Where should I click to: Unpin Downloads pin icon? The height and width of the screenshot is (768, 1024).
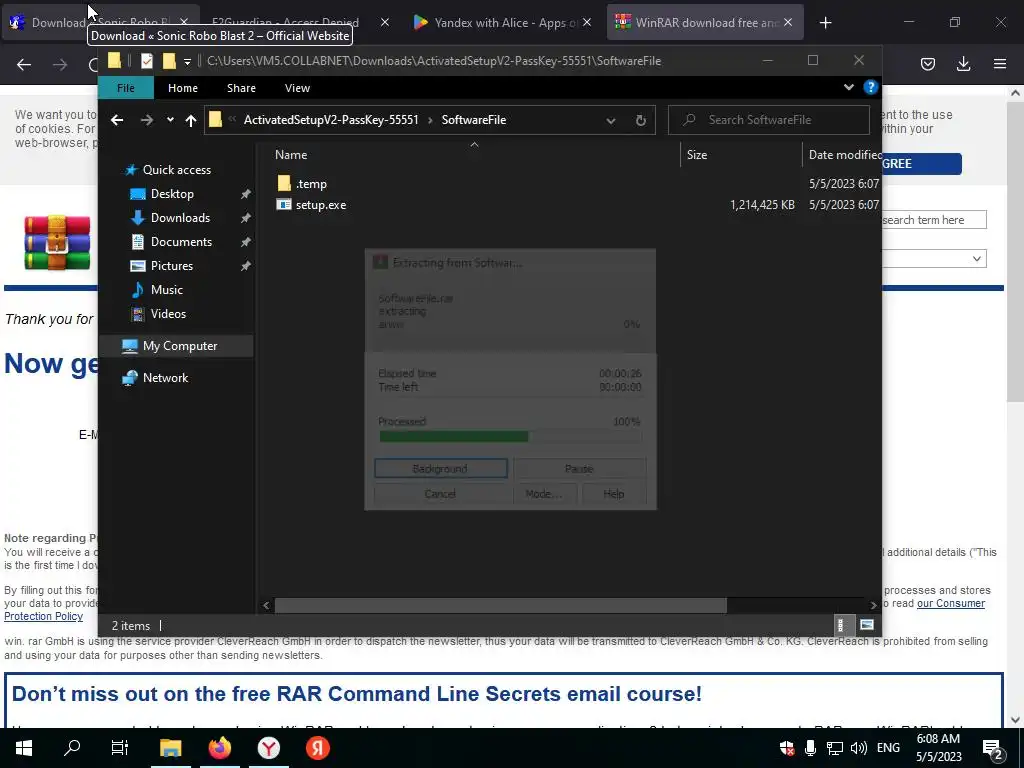[246, 218]
